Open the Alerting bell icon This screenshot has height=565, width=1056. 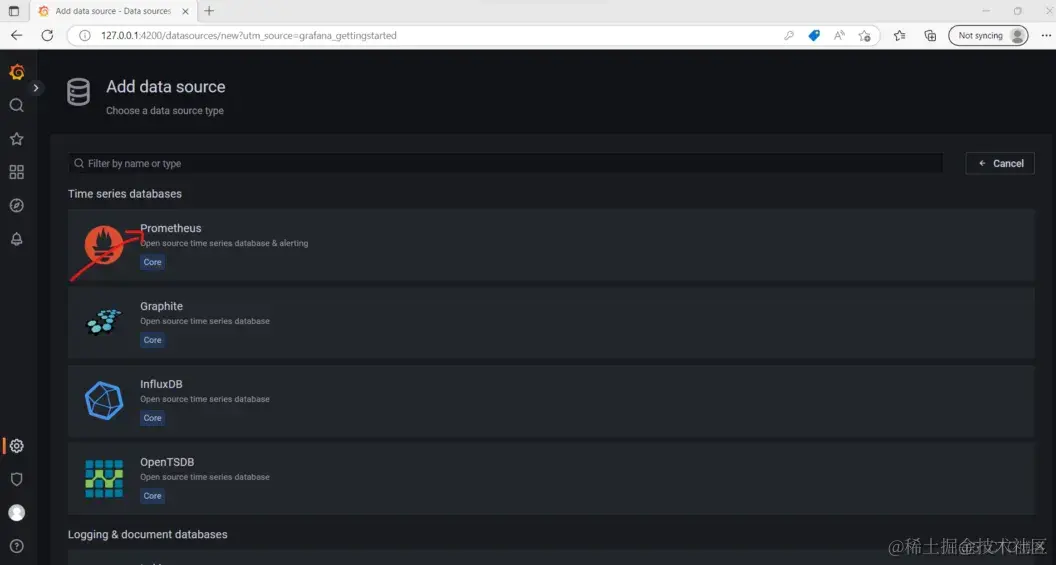coord(17,239)
